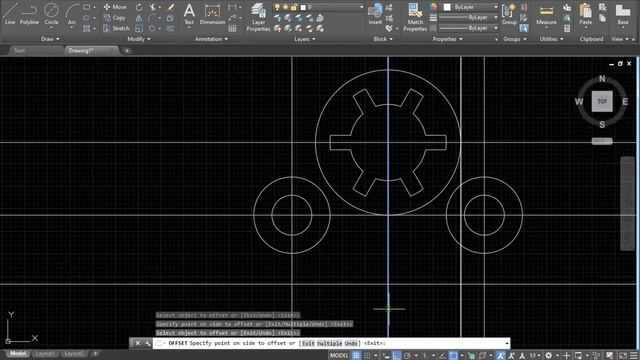Expand the Modify panel

pos(139,39)
